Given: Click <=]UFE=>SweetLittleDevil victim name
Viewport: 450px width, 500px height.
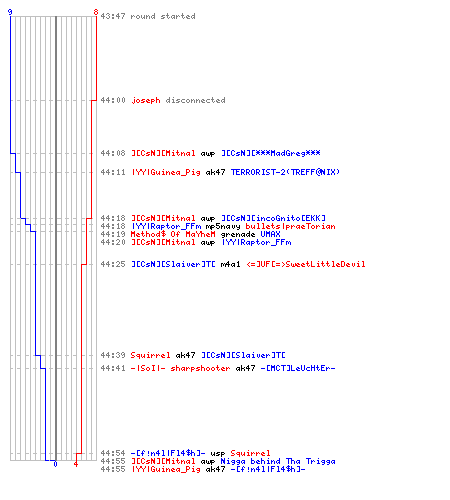Looking at the screenshot, I should (306, 264).
